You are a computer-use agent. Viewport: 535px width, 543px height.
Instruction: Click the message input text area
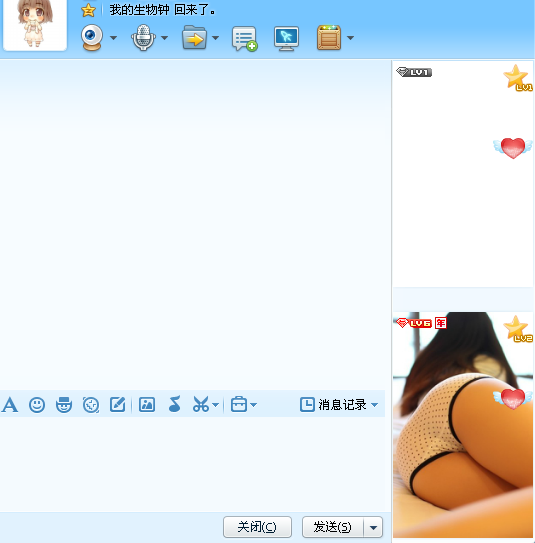[x=193, y=464]
